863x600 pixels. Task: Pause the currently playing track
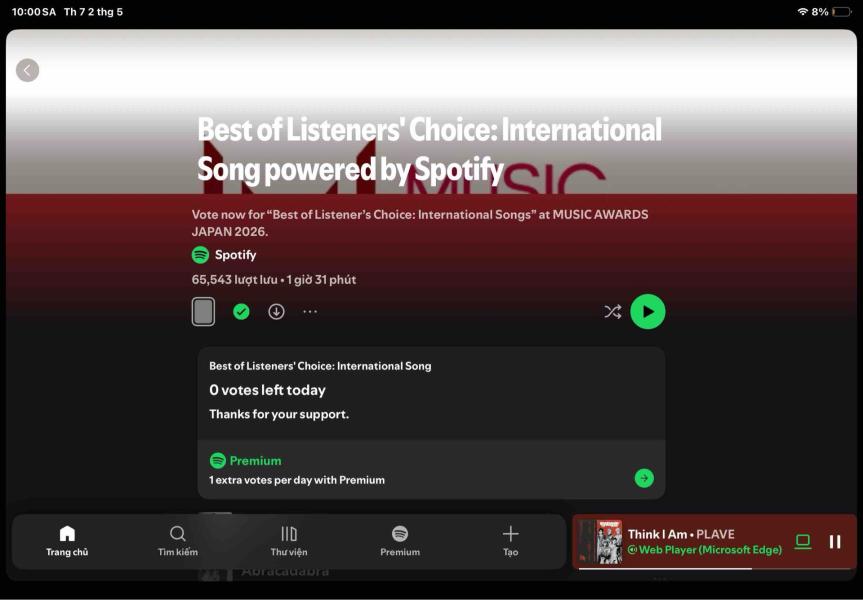(835, 542)
